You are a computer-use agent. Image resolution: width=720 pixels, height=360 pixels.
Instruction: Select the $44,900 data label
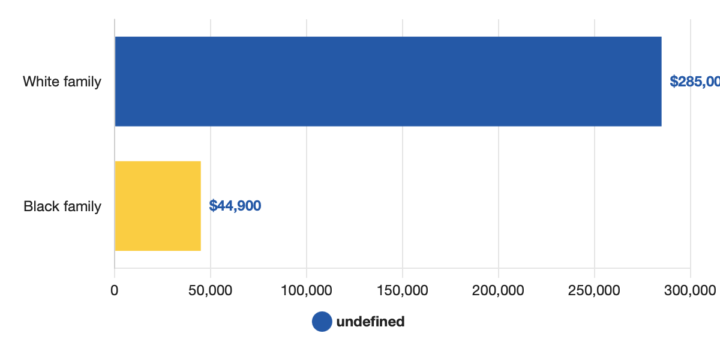coord(235,206)
